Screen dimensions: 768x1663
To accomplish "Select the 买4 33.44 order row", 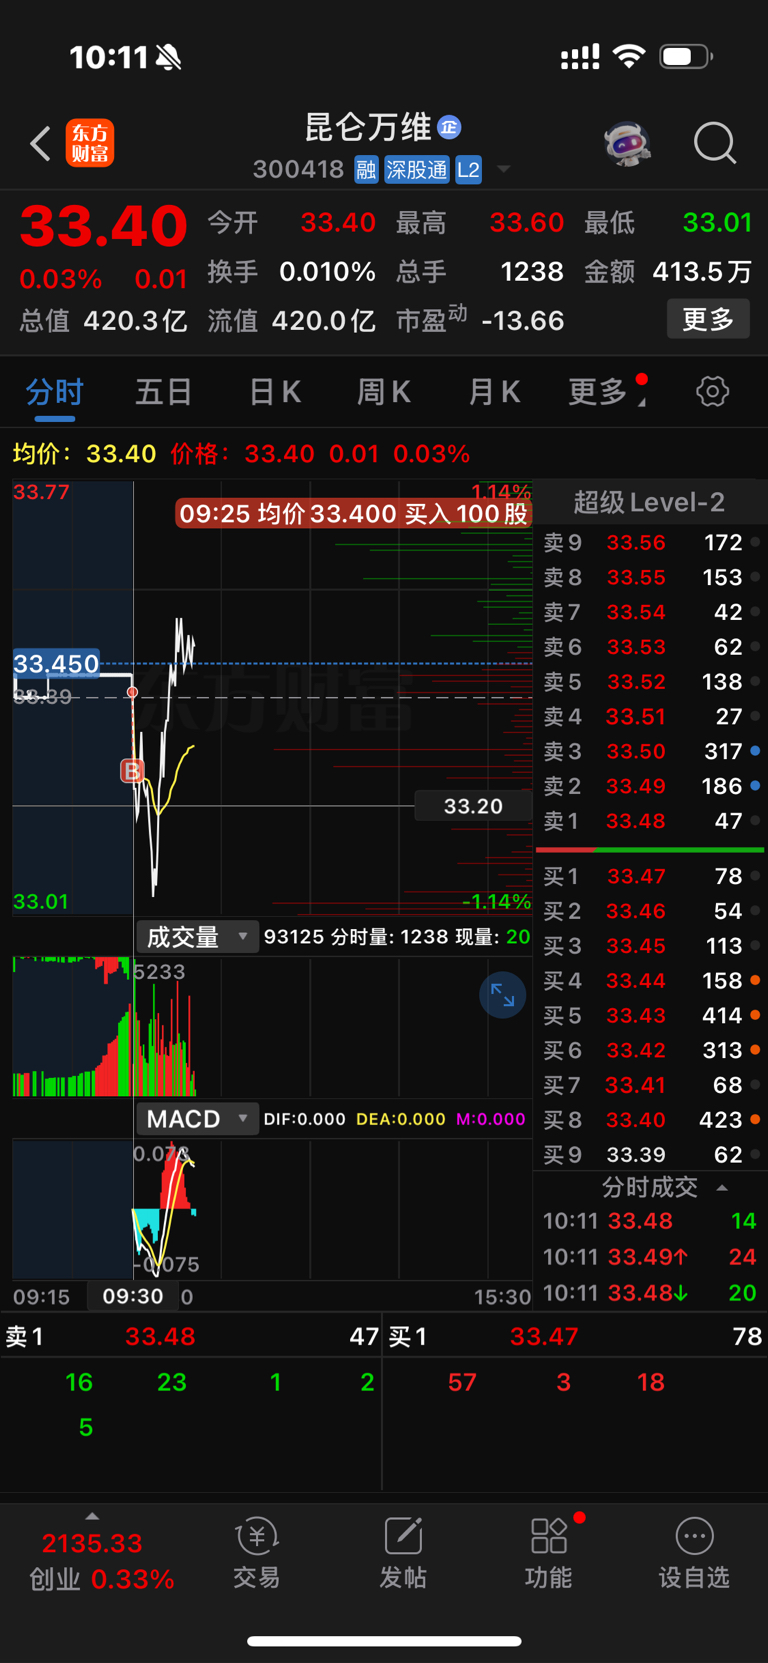I will tap(650, 981).
